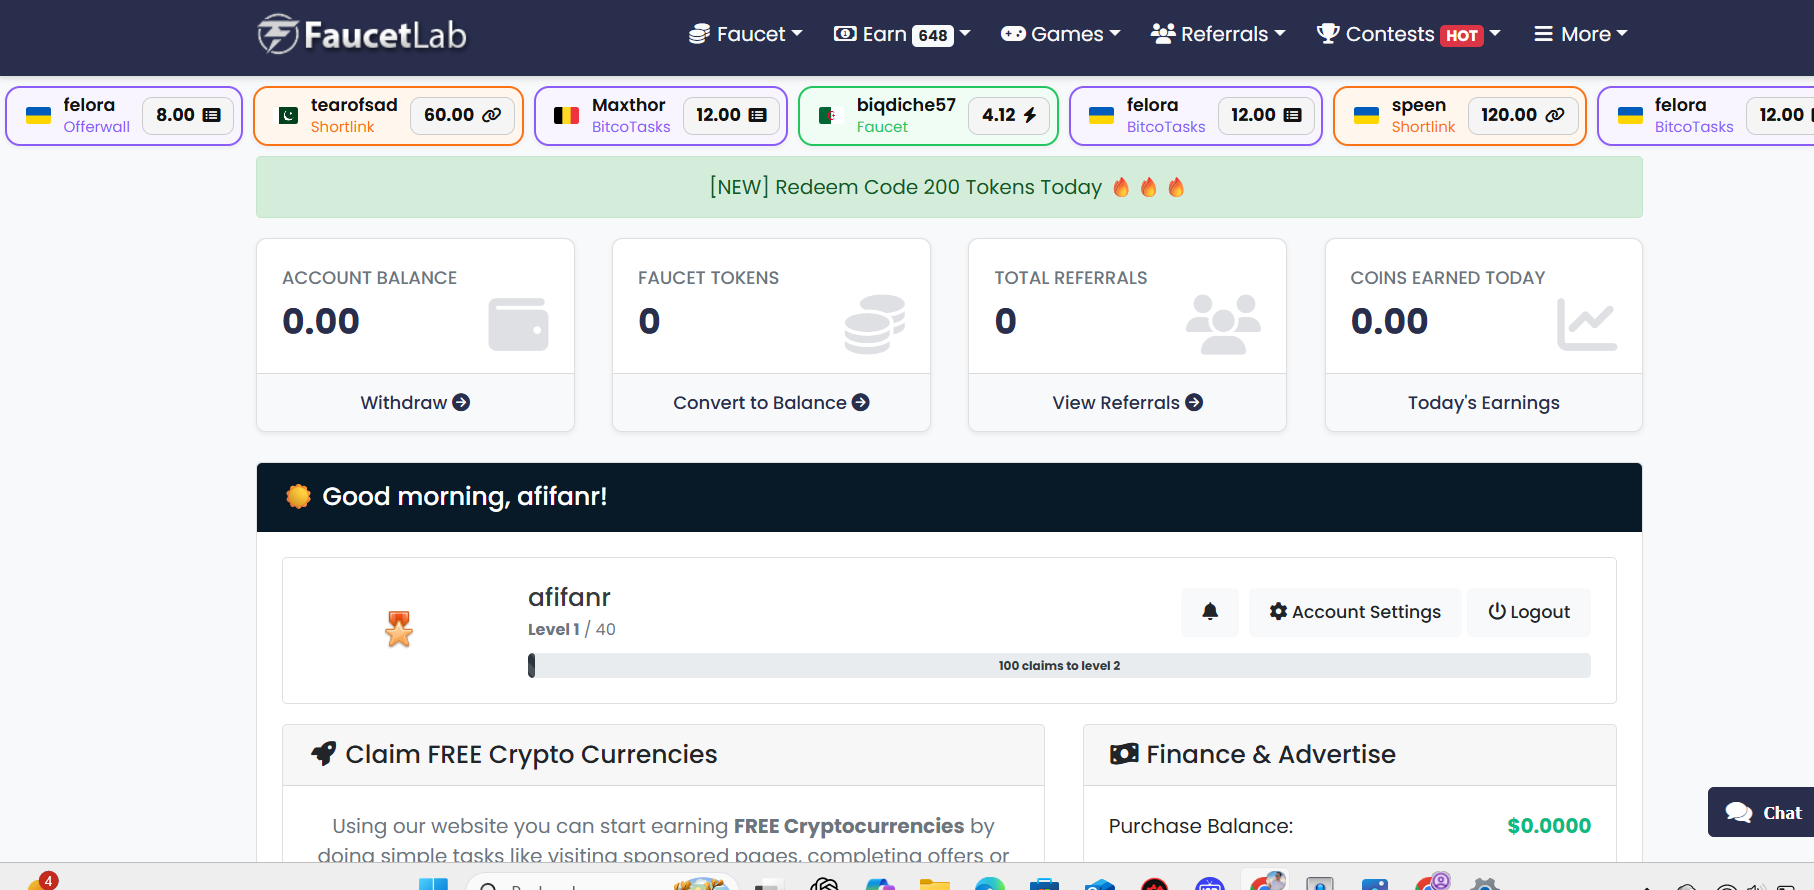
Task: Click the money icon beside Finance & Advertise
Action: [x=1124, y=754]
